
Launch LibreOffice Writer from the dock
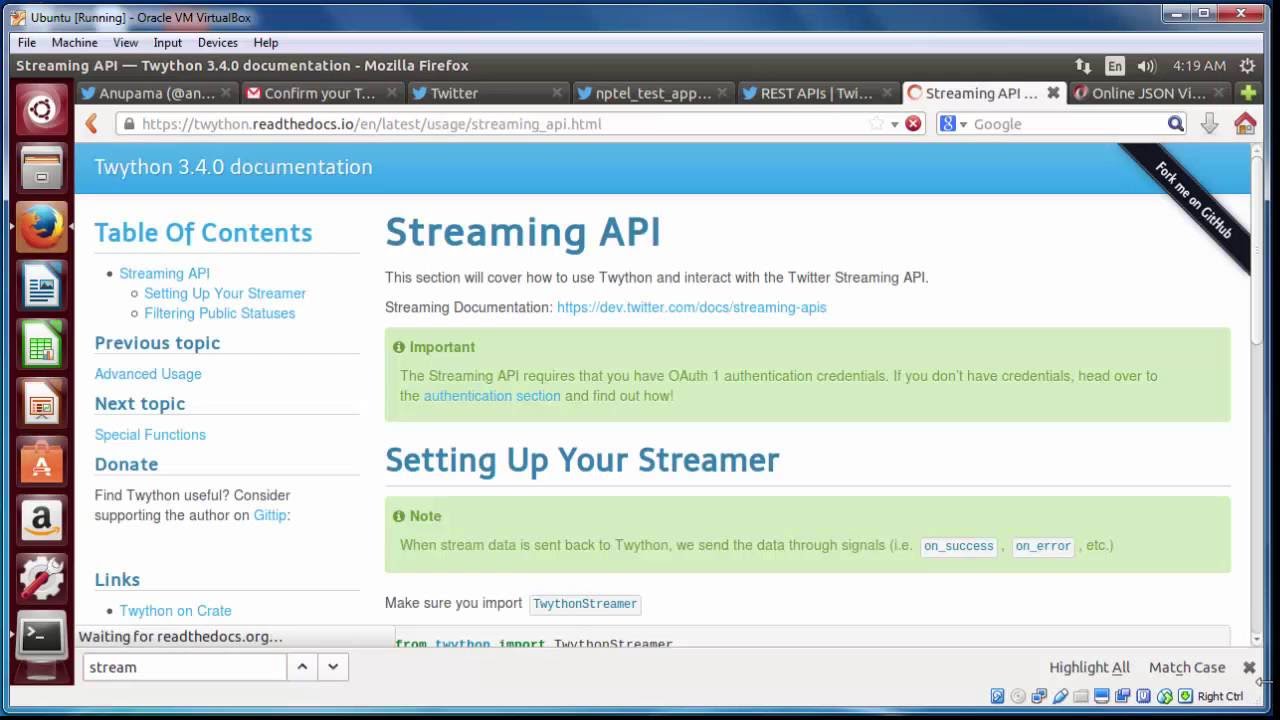[41, 288]
